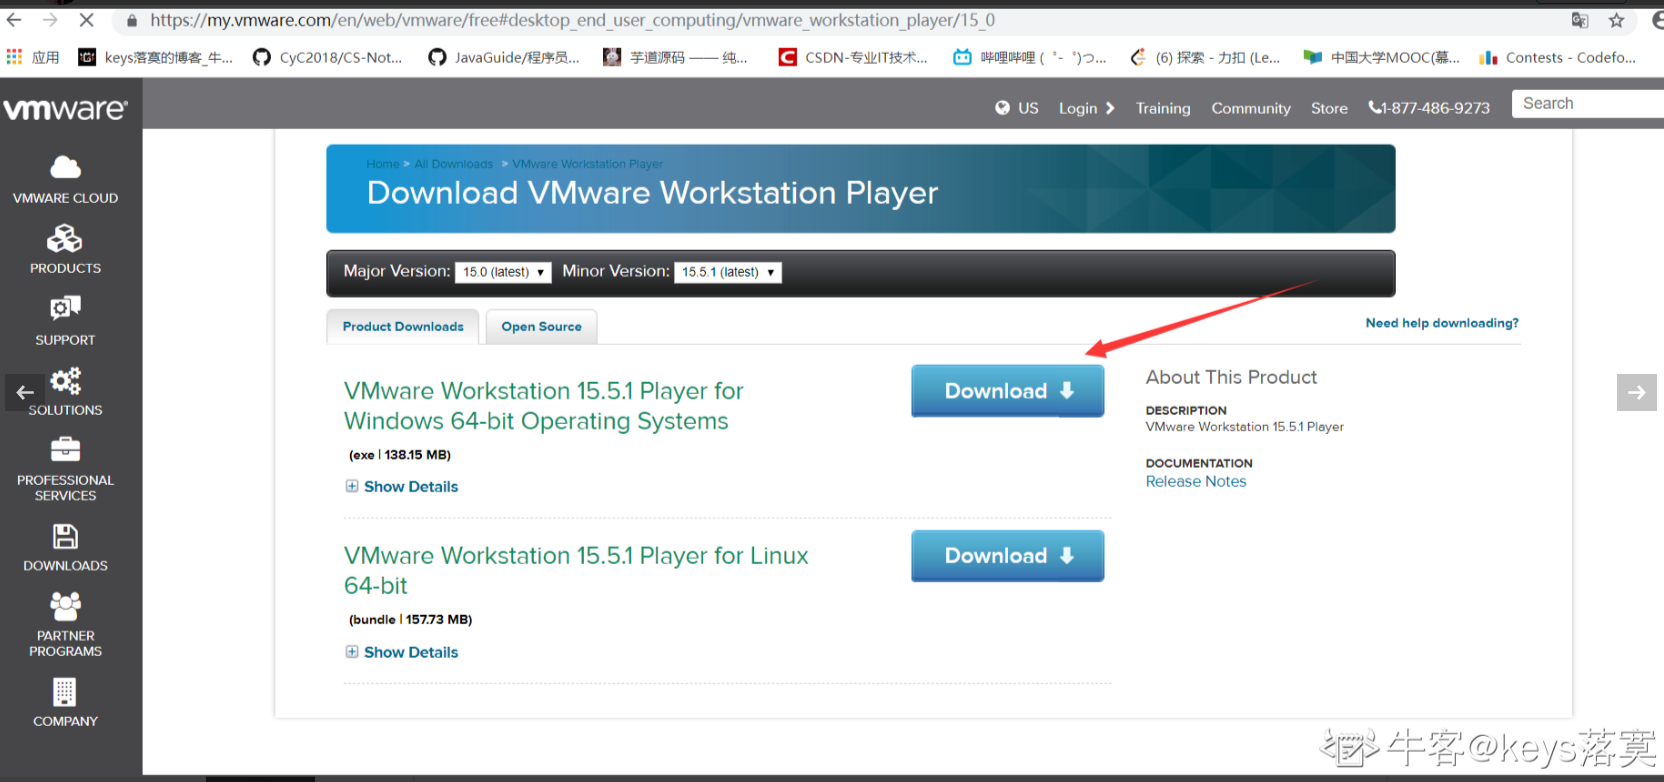Open the browser apps grid bookmark
This screenshot has width=1664, height=782.
32,58
